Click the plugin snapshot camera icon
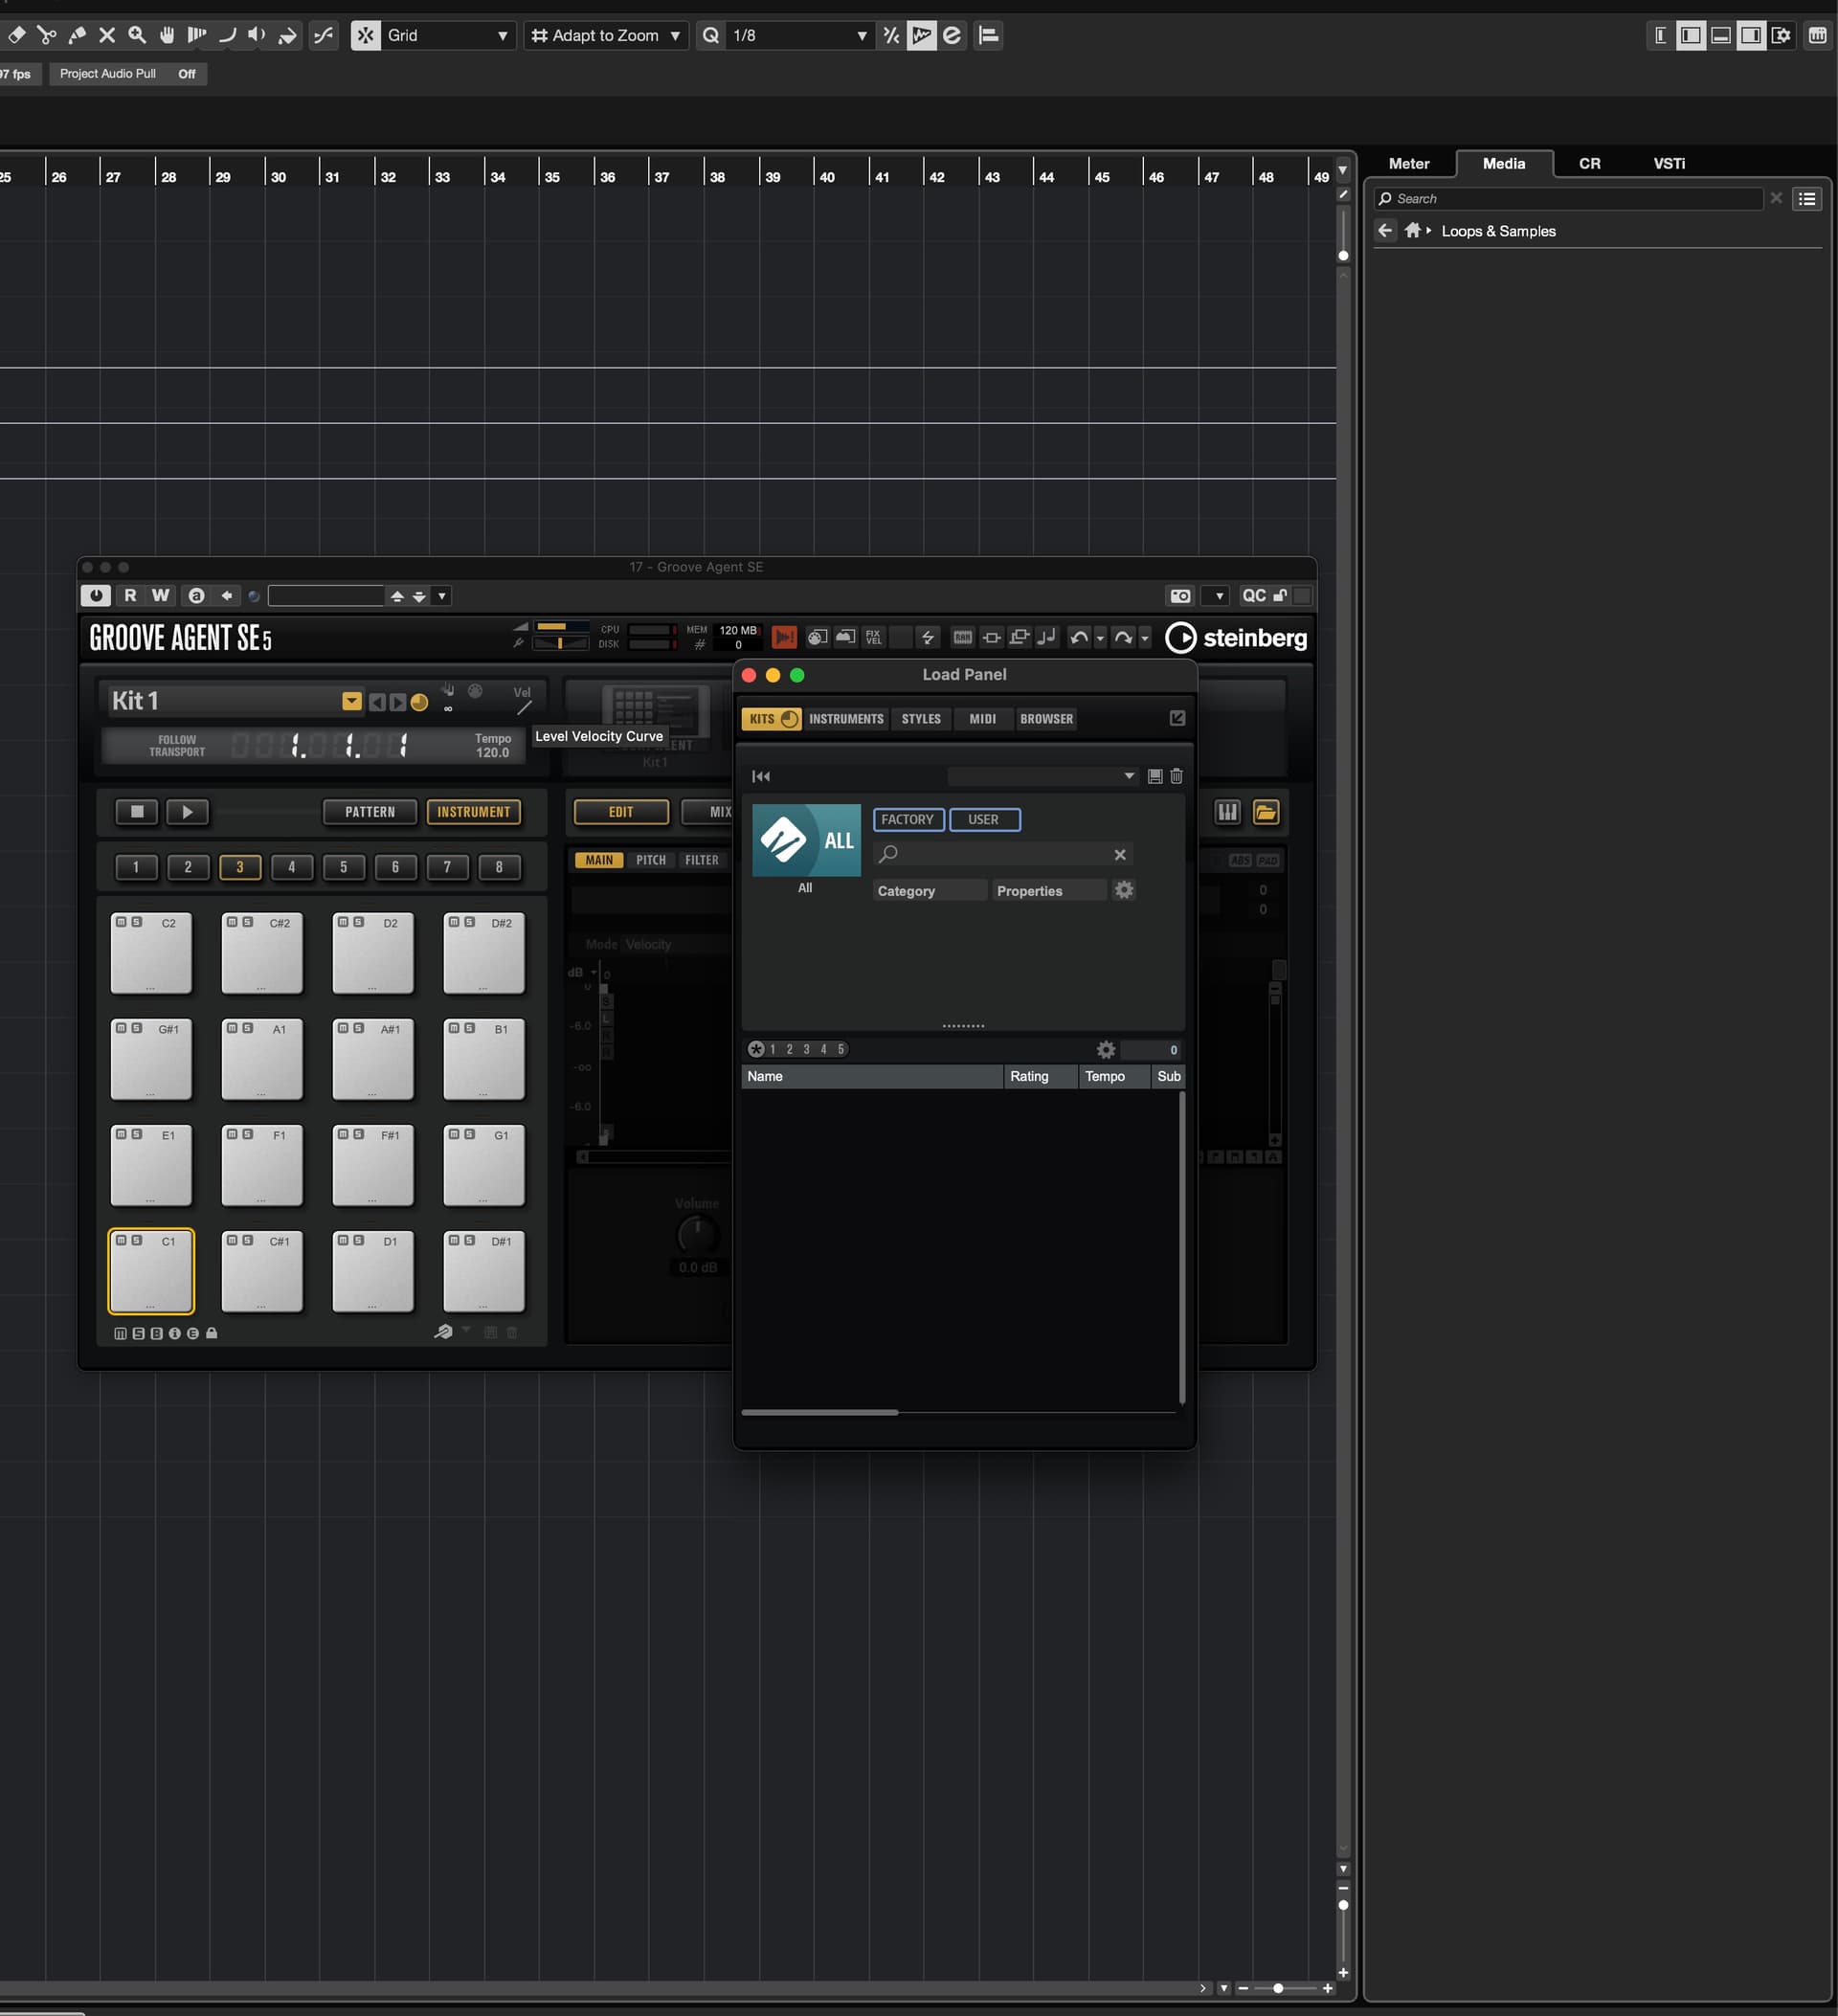Viewport: 1838px width, 2016px height. (1180, 596)
